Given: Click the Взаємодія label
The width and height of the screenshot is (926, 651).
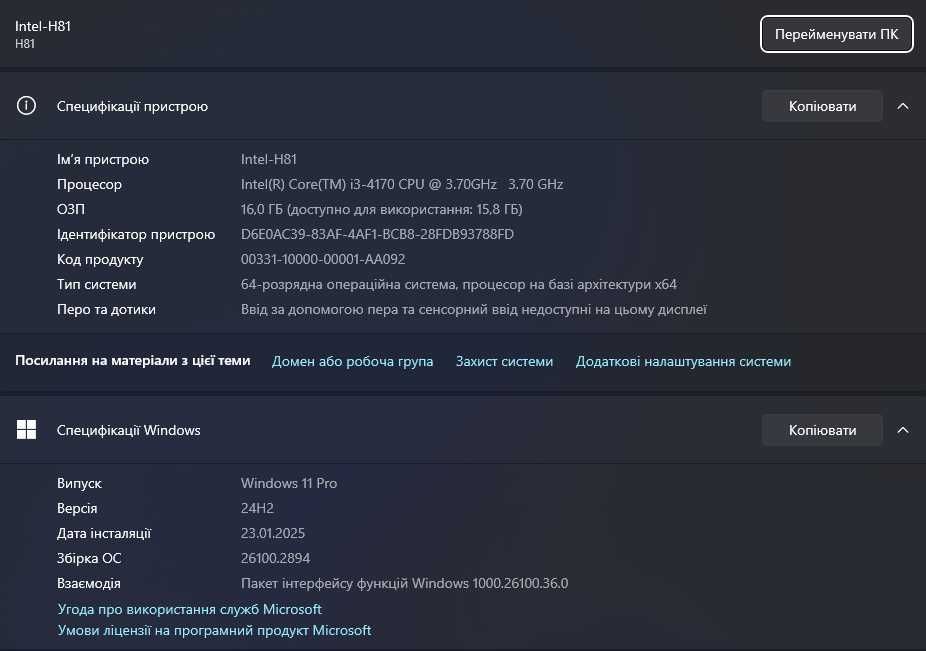Looking at the screenshot, I should coord(89,583).
